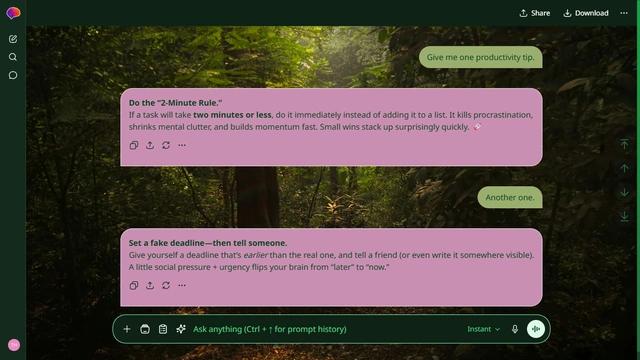Click the sparkle tools icon in input bar
Screen dimensions: 640x360
[181, 329]
